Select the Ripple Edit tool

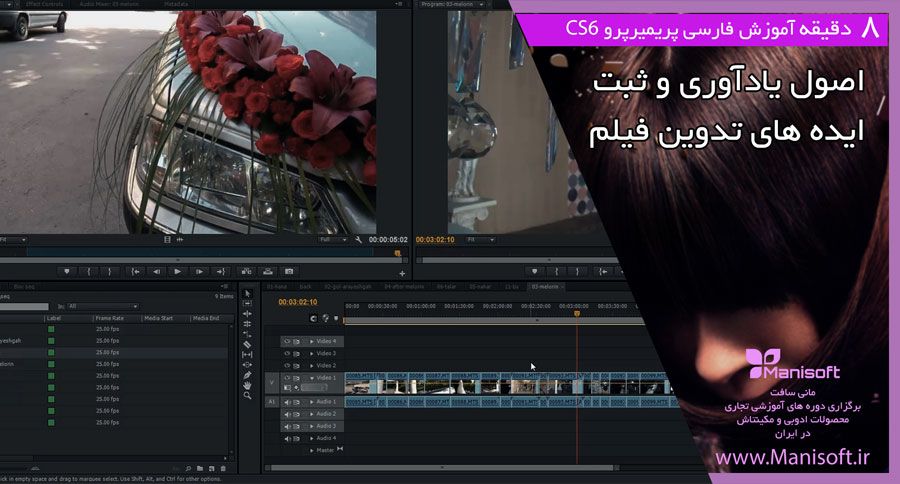click(247, 313)
